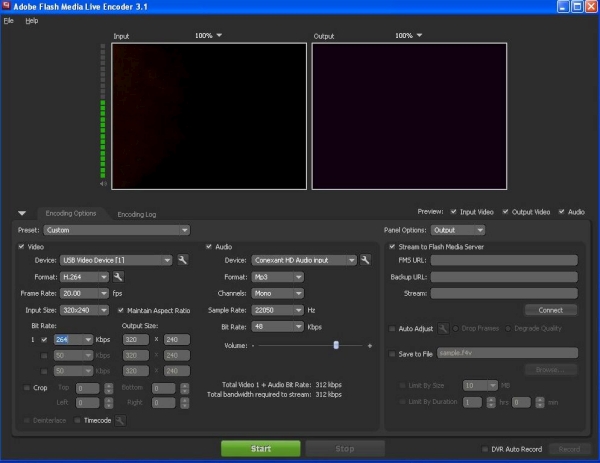Click the speaker icon below audio meter
The width and height of the screenshot is (600, 463).
[103, 184]
